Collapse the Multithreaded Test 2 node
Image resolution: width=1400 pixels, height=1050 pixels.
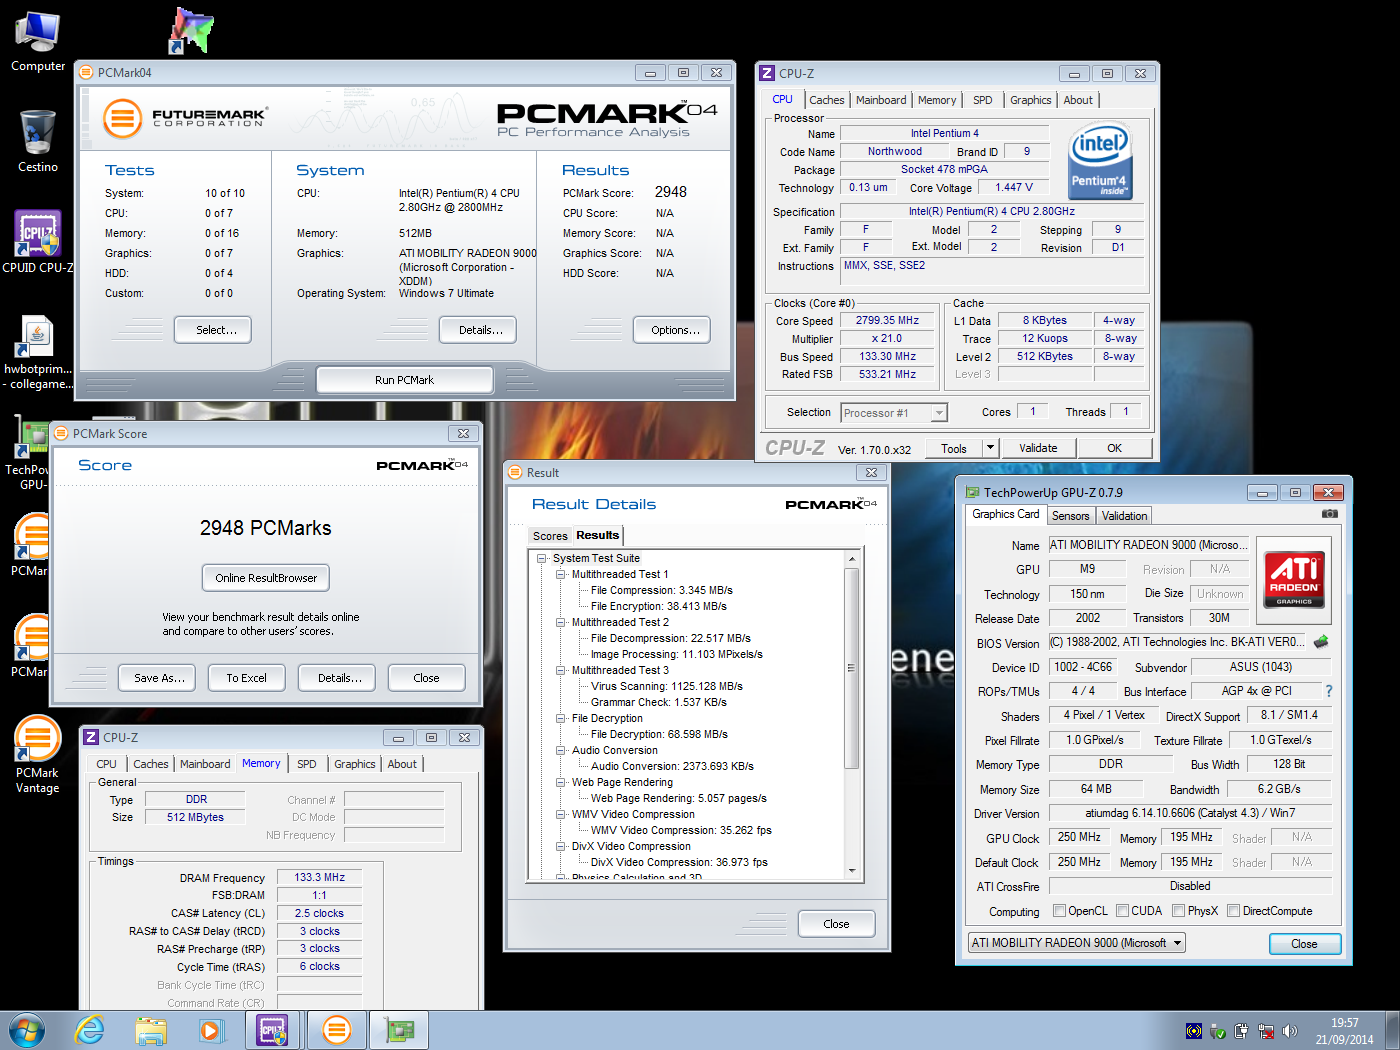coord(561,623)
